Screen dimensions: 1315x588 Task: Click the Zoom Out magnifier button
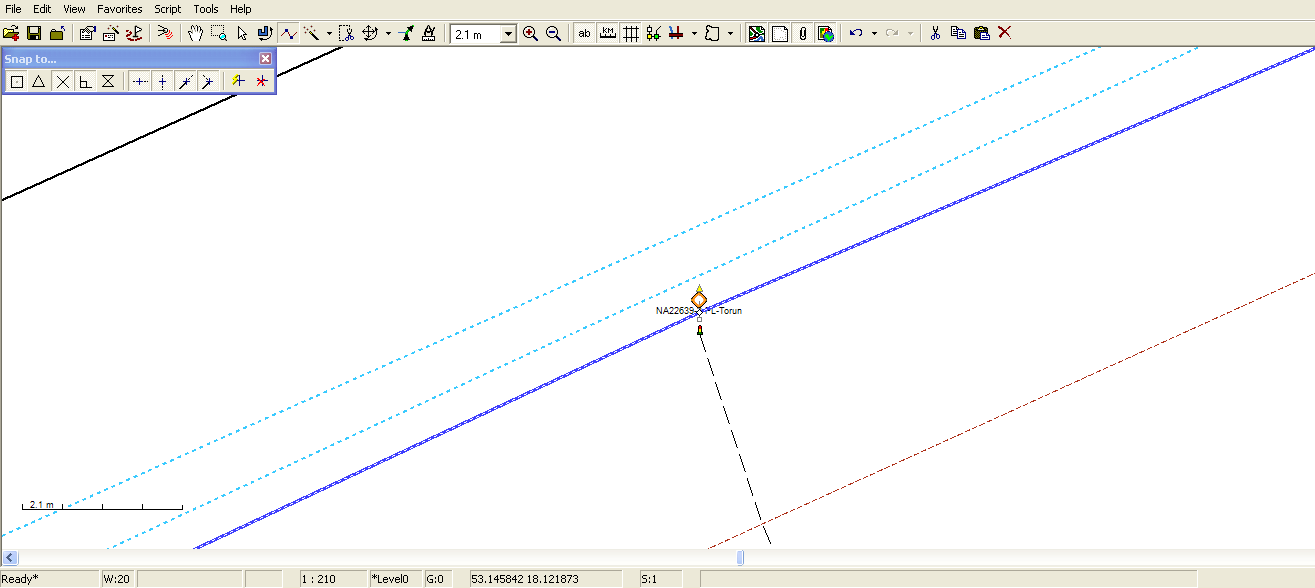coord(553,33)
